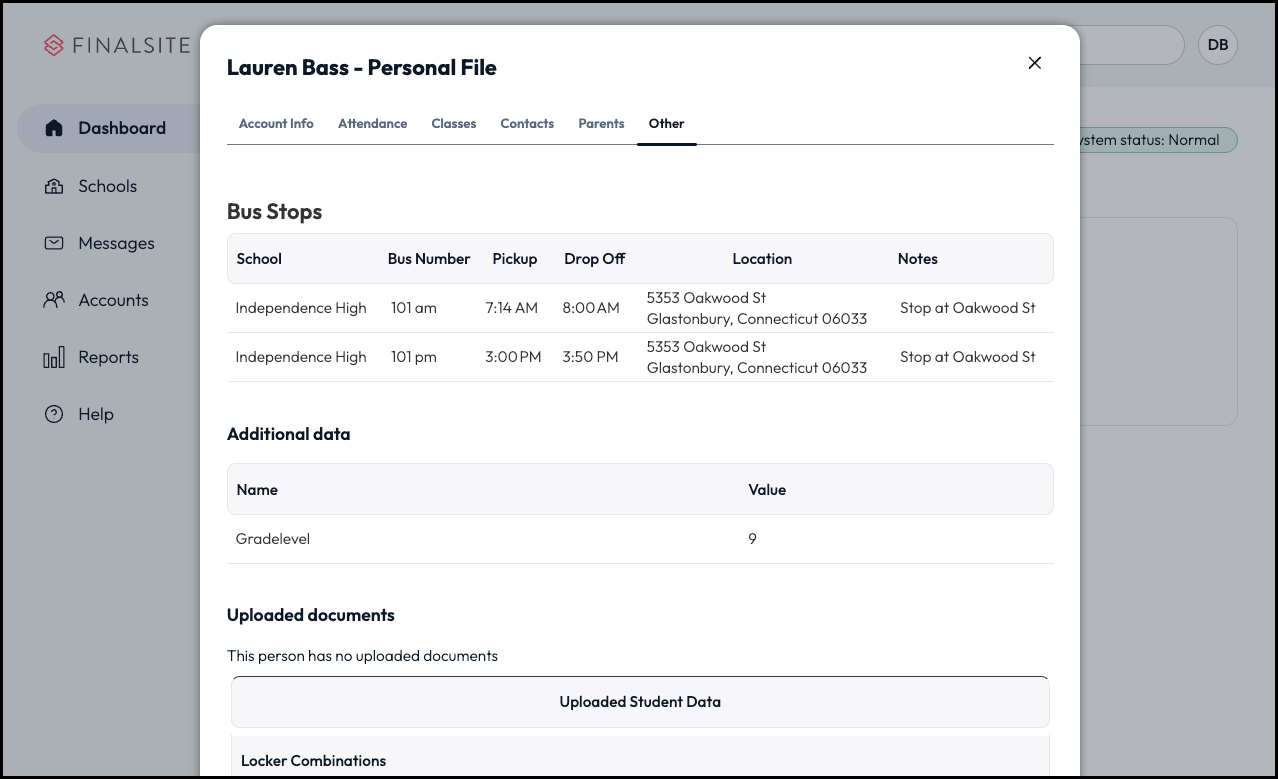This screenshot has width=1278, height=779.
Task: Click the 3:50 PM drop off time
Action: 590,357
